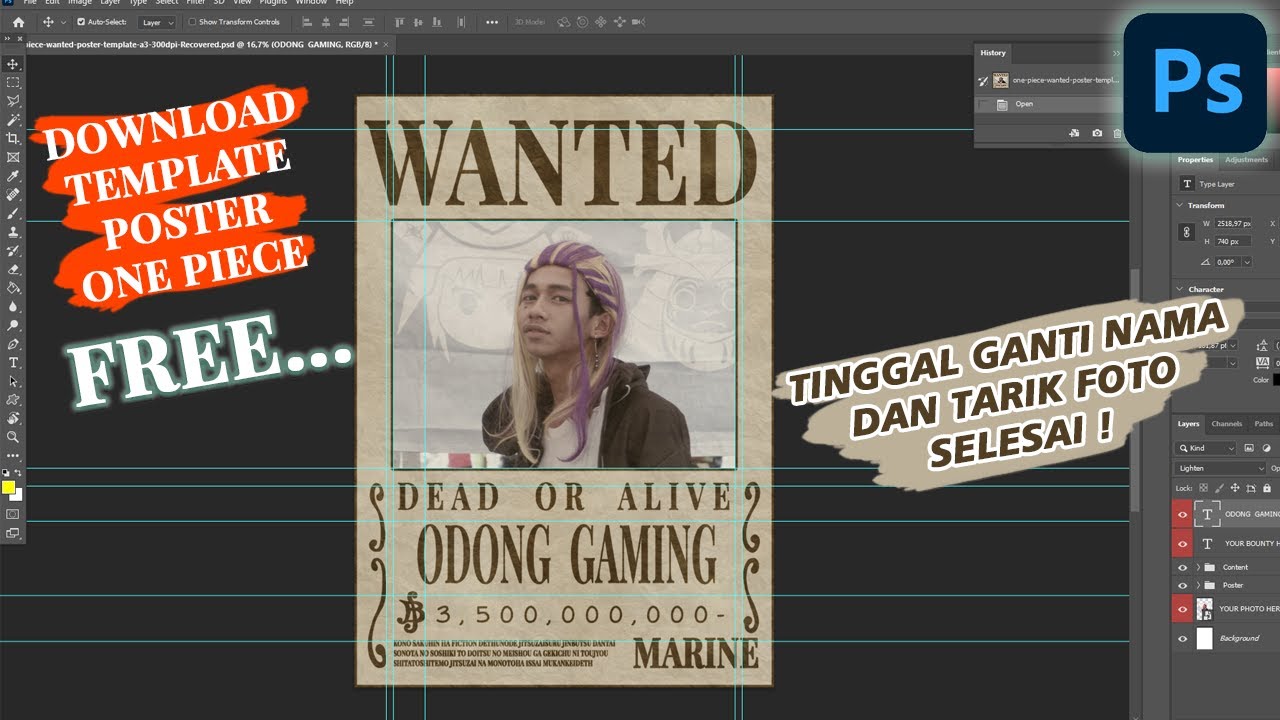Open the Window menu
The width and height of the screenshot is (1280, 720).
point(311,3)
